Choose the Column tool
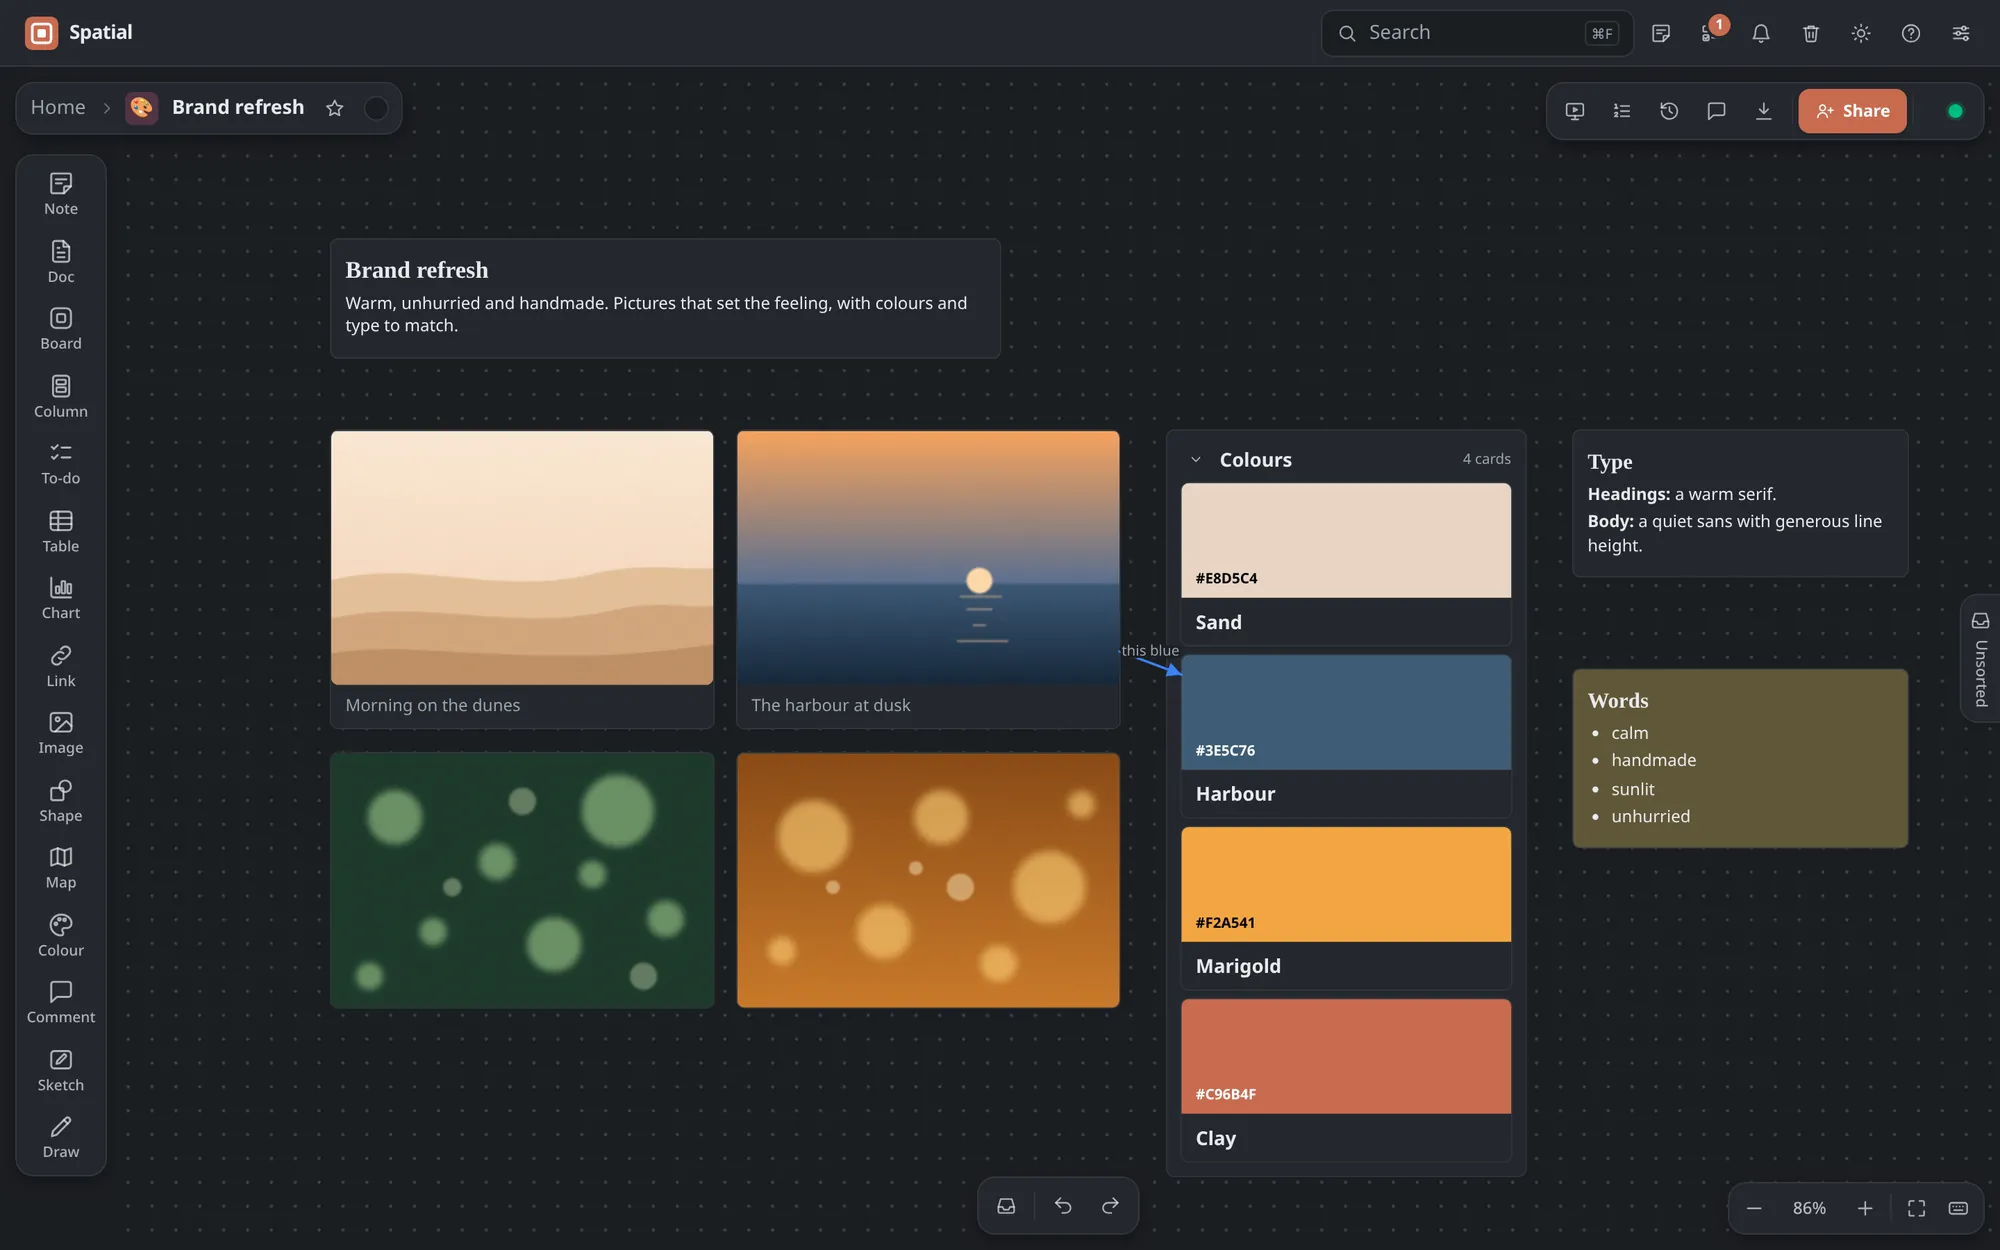The height and width of the screenshot is (1250, 2000). [61, 397]
